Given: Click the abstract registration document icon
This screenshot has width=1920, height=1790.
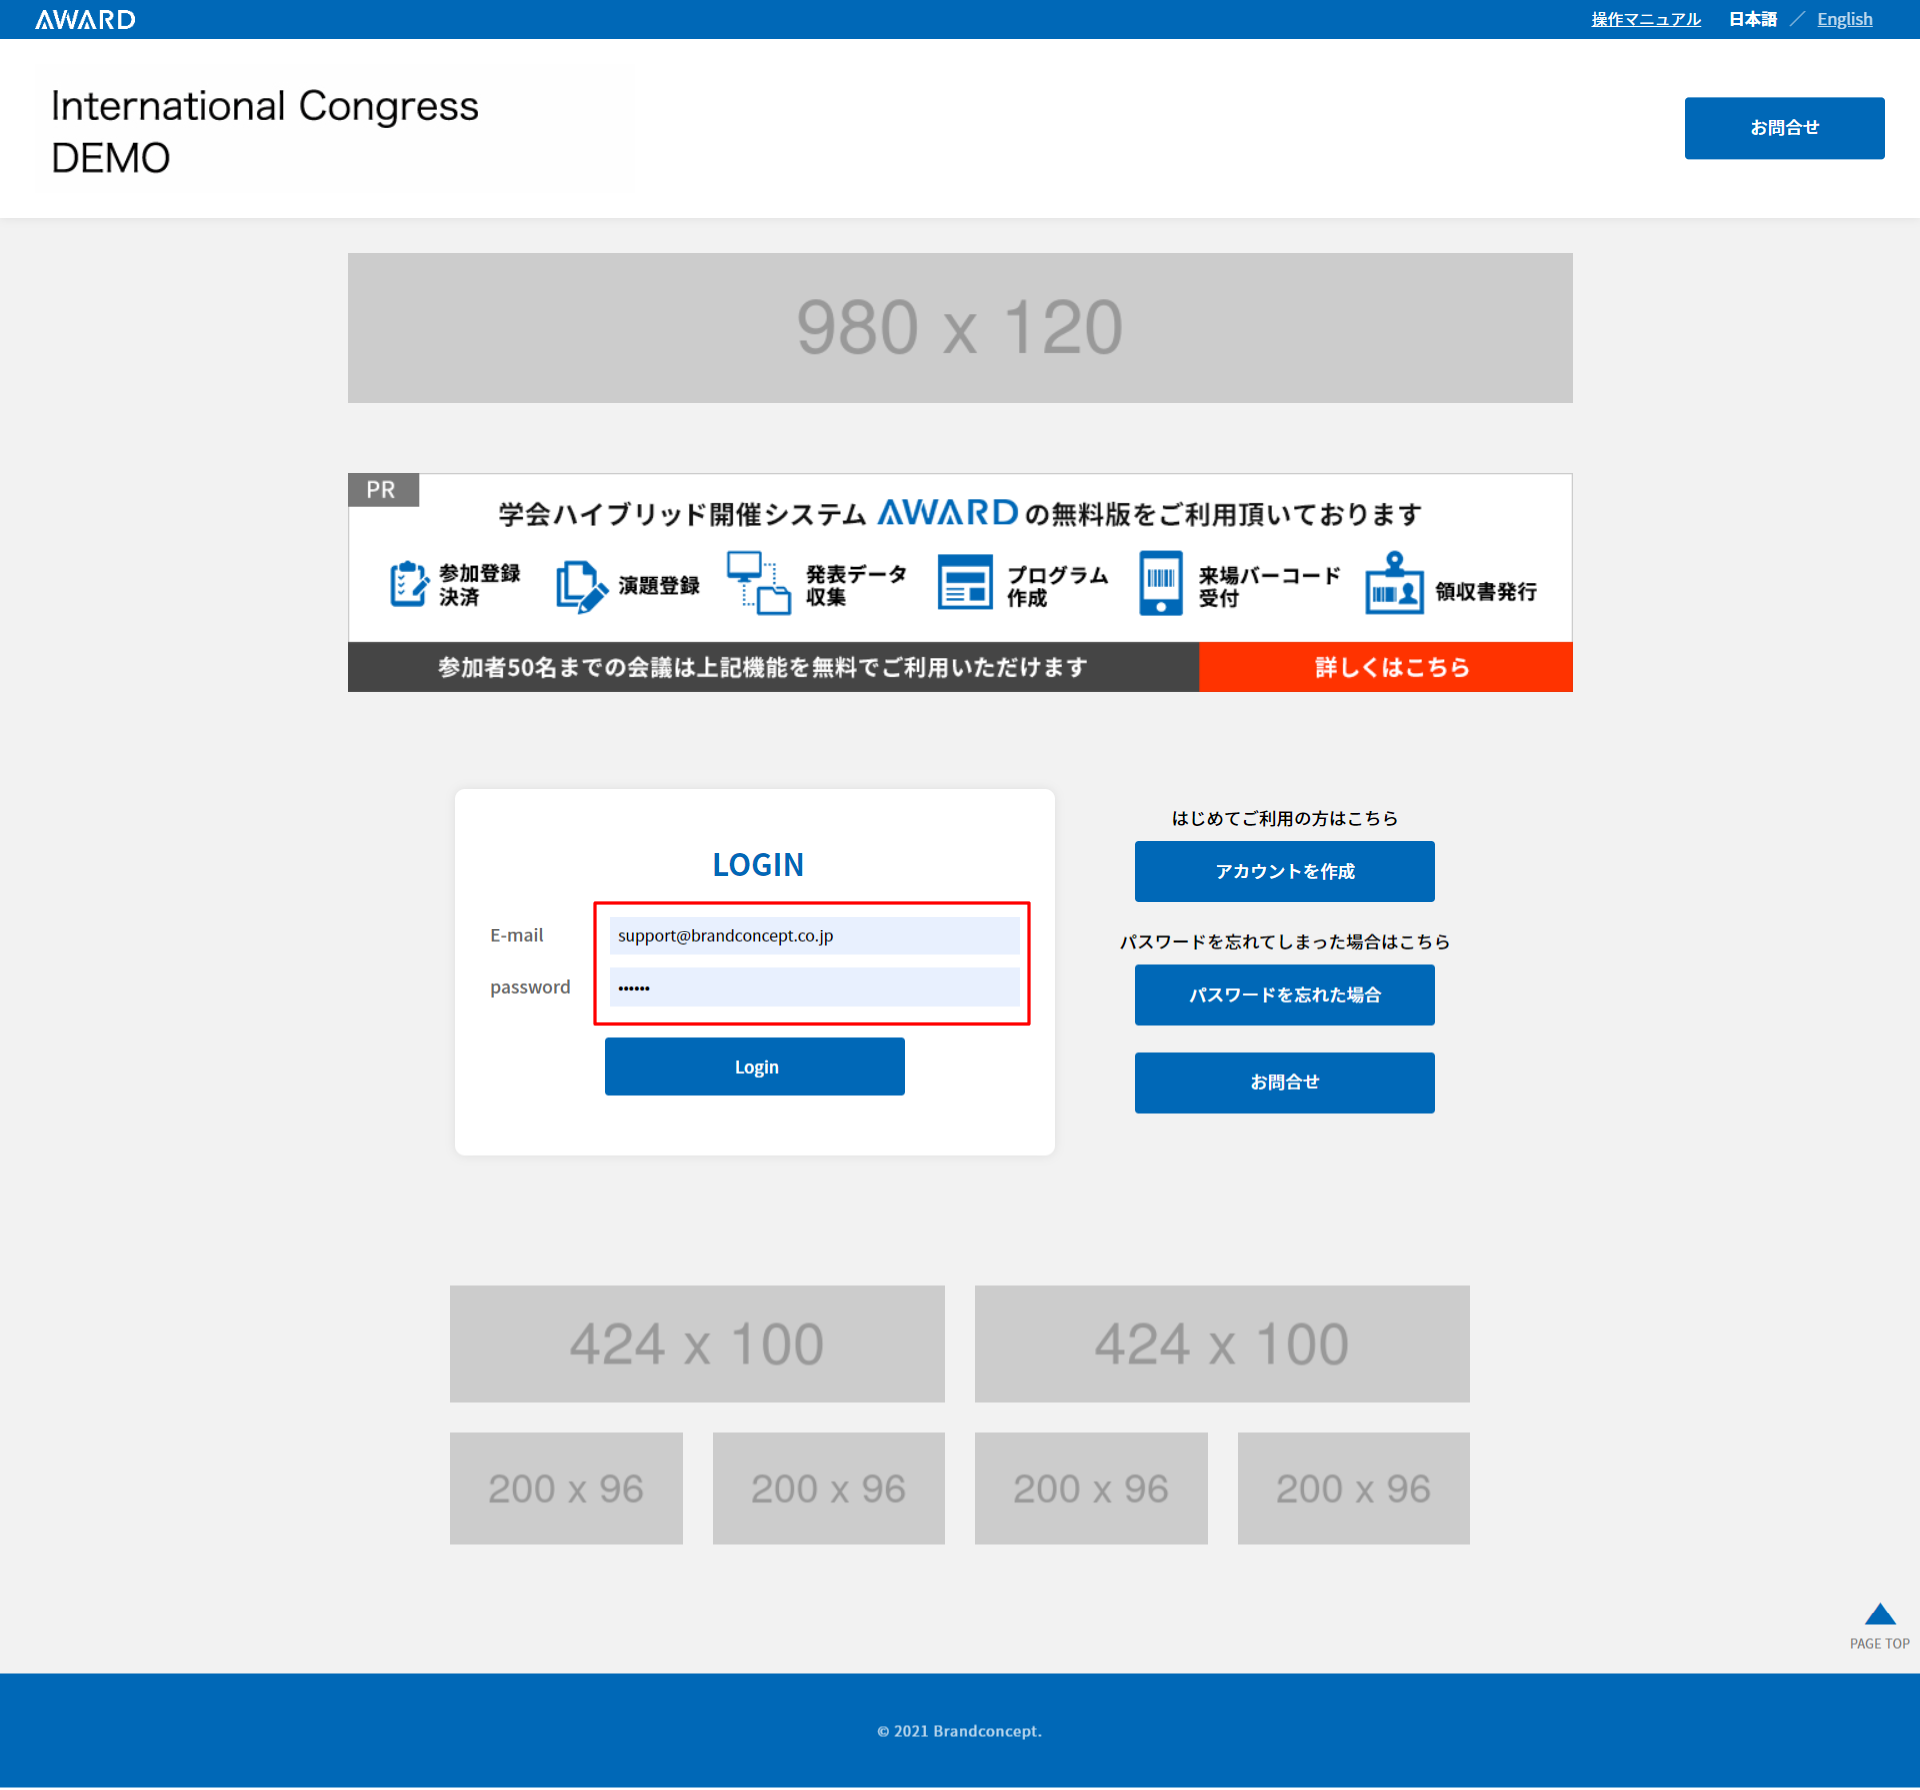Looking at the screenshot, I should click(580, 586).
